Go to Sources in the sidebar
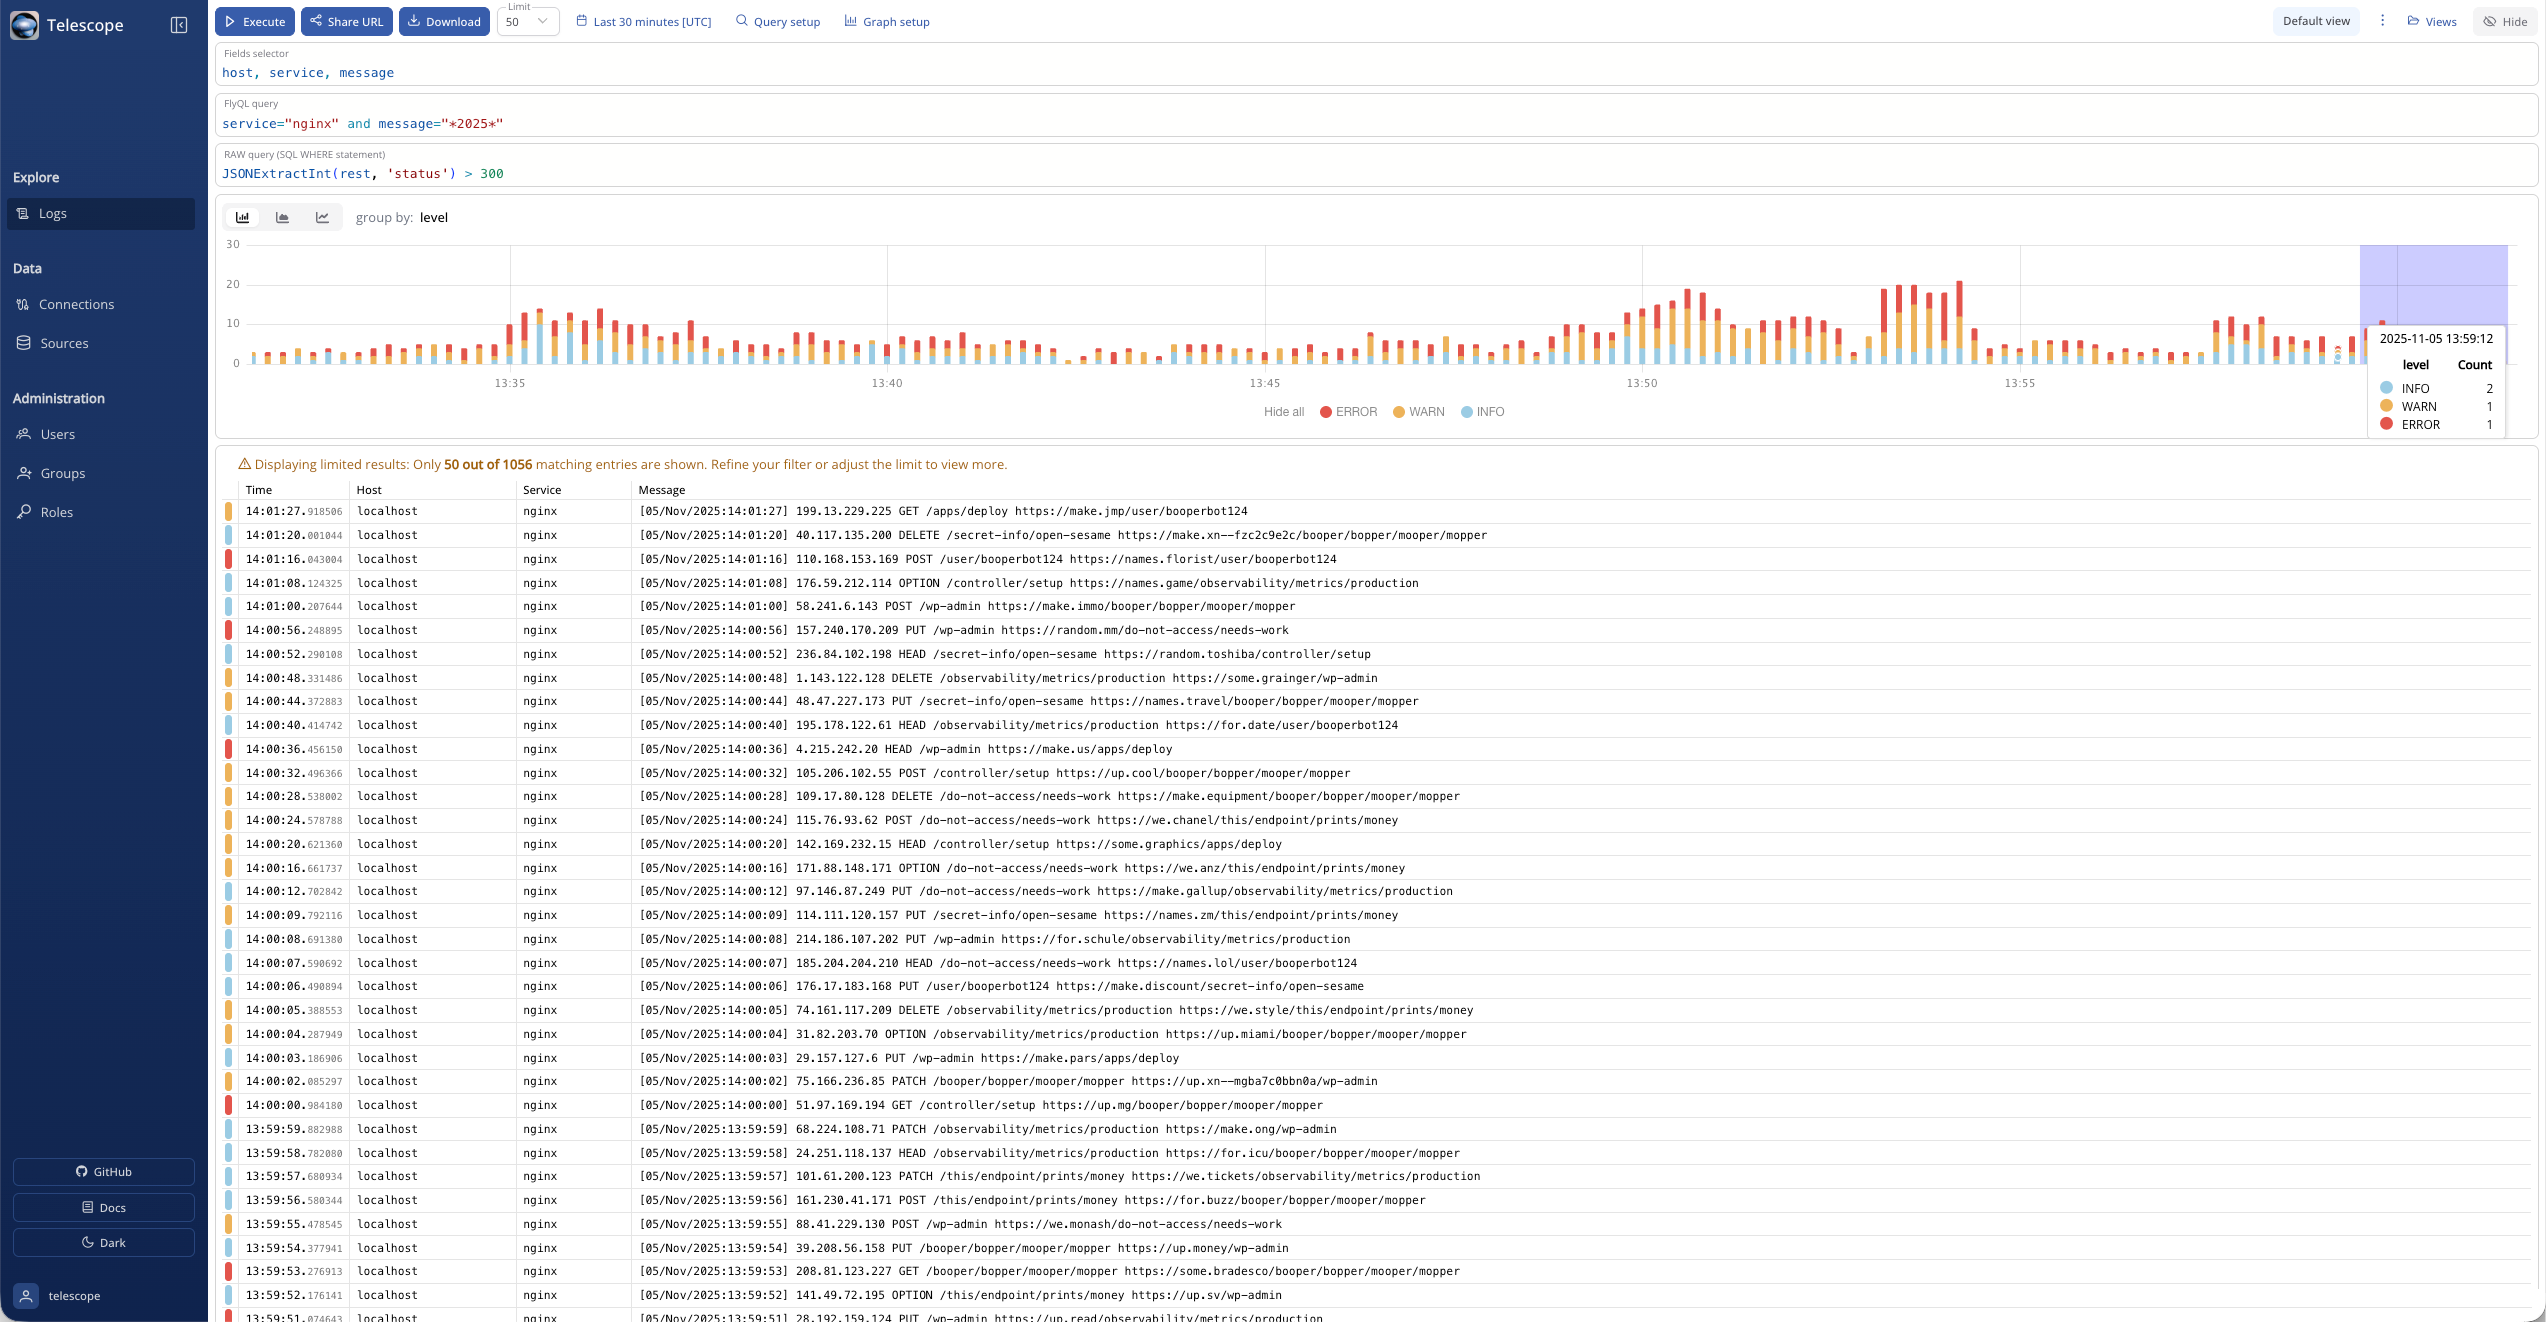The height and width of the screenshot is (1322, 2546). 64,343
